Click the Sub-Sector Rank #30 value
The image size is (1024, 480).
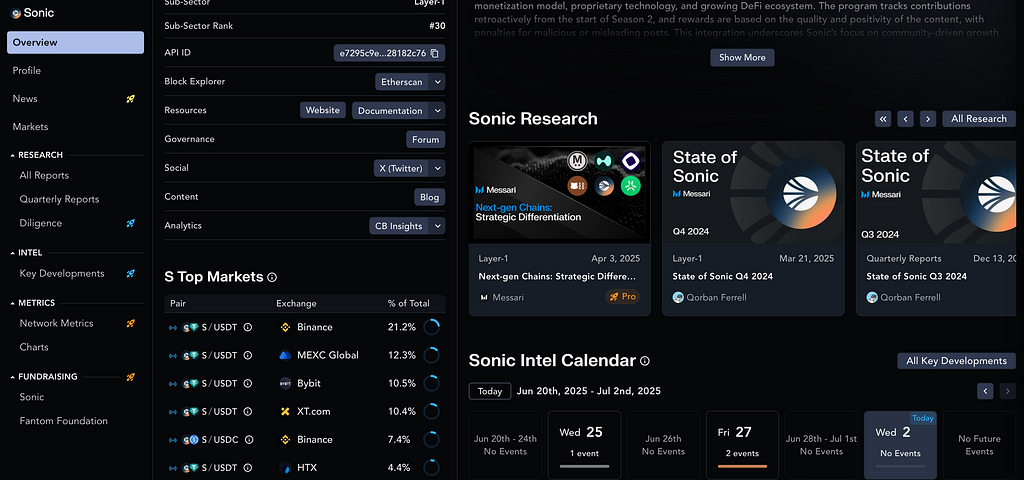(x=437, y=26)
